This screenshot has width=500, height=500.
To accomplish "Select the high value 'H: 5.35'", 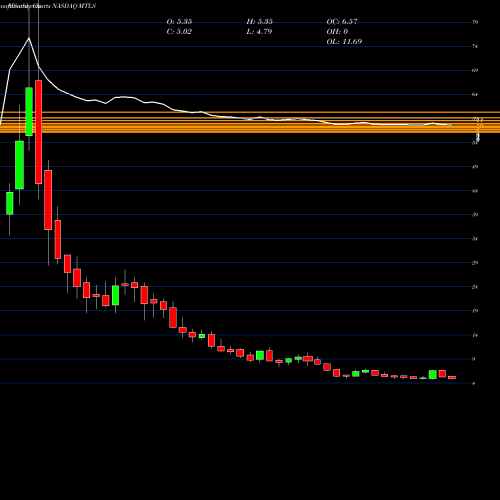I will [260, 22].
